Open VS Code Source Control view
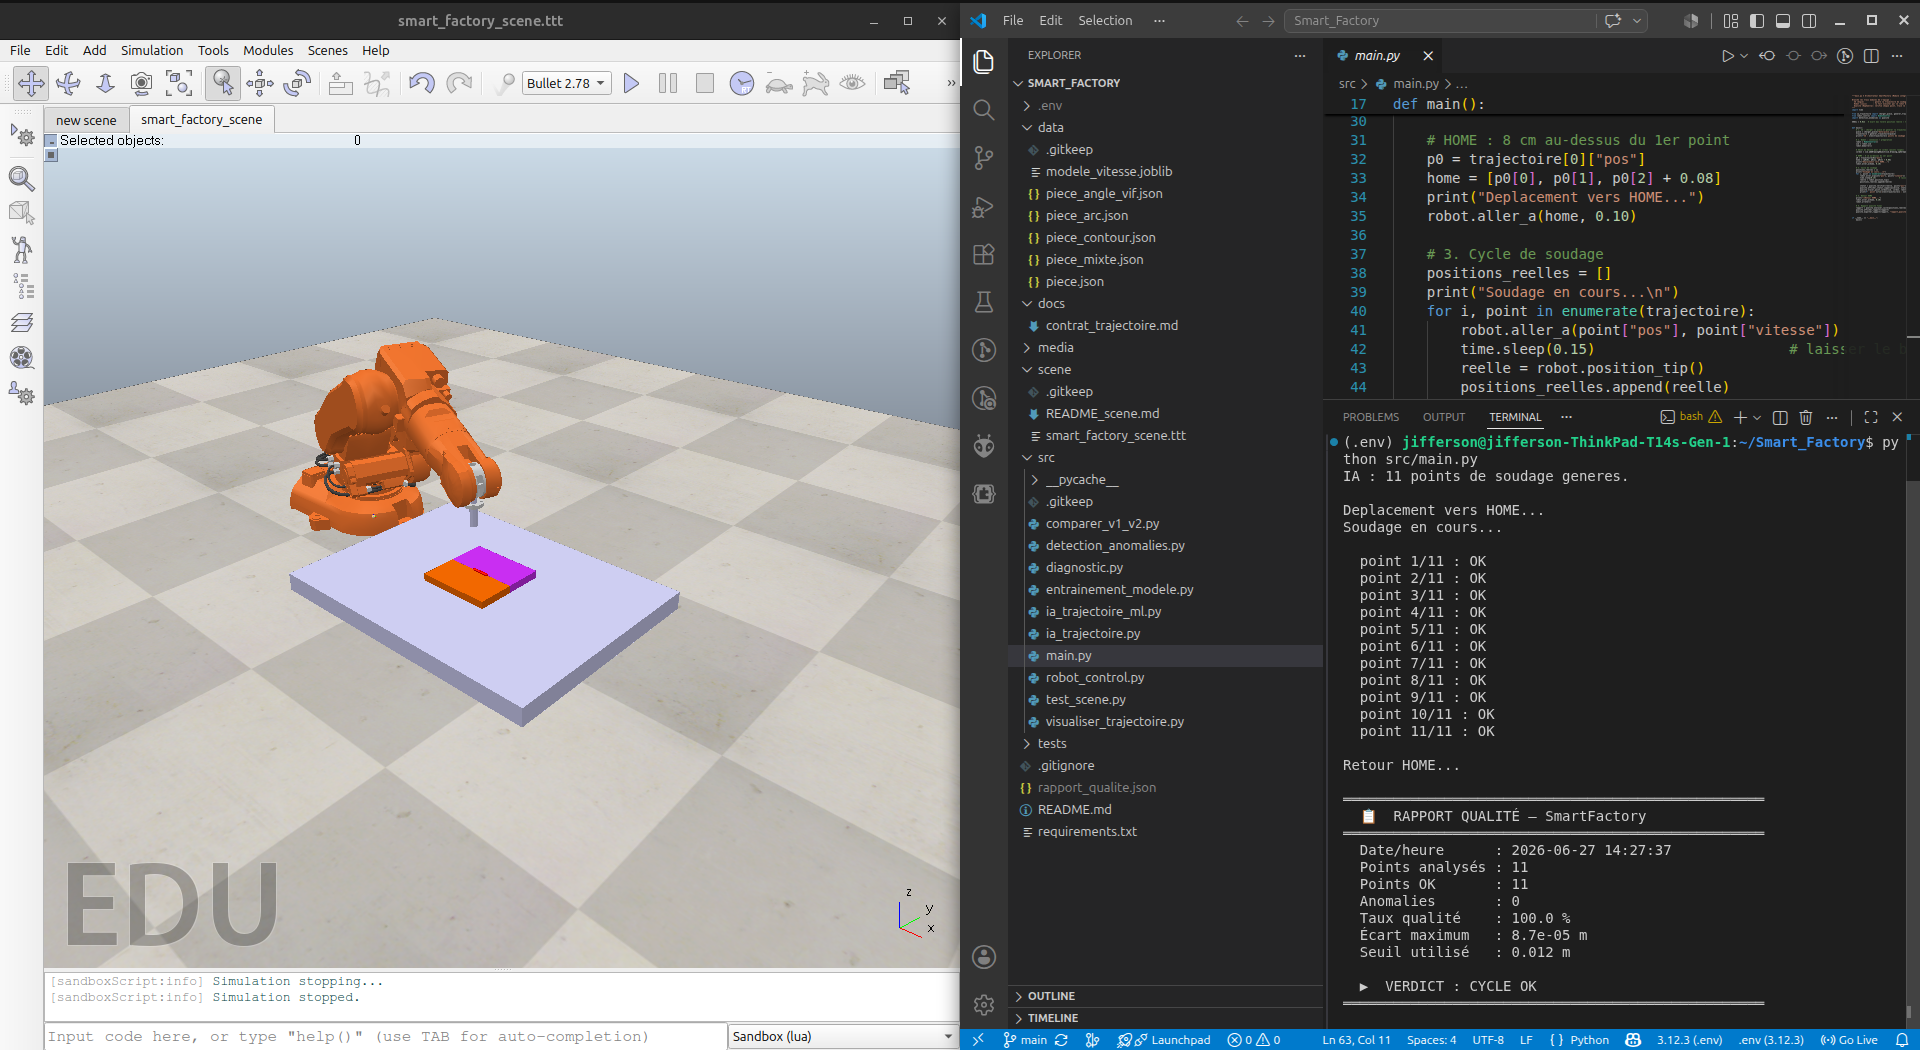Screen dimensions: 1920x1050 click(x=984, y=157)
